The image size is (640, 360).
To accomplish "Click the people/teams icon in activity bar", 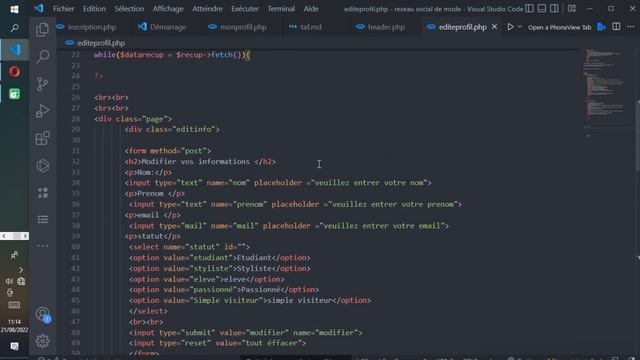I will tap(42, 193).
